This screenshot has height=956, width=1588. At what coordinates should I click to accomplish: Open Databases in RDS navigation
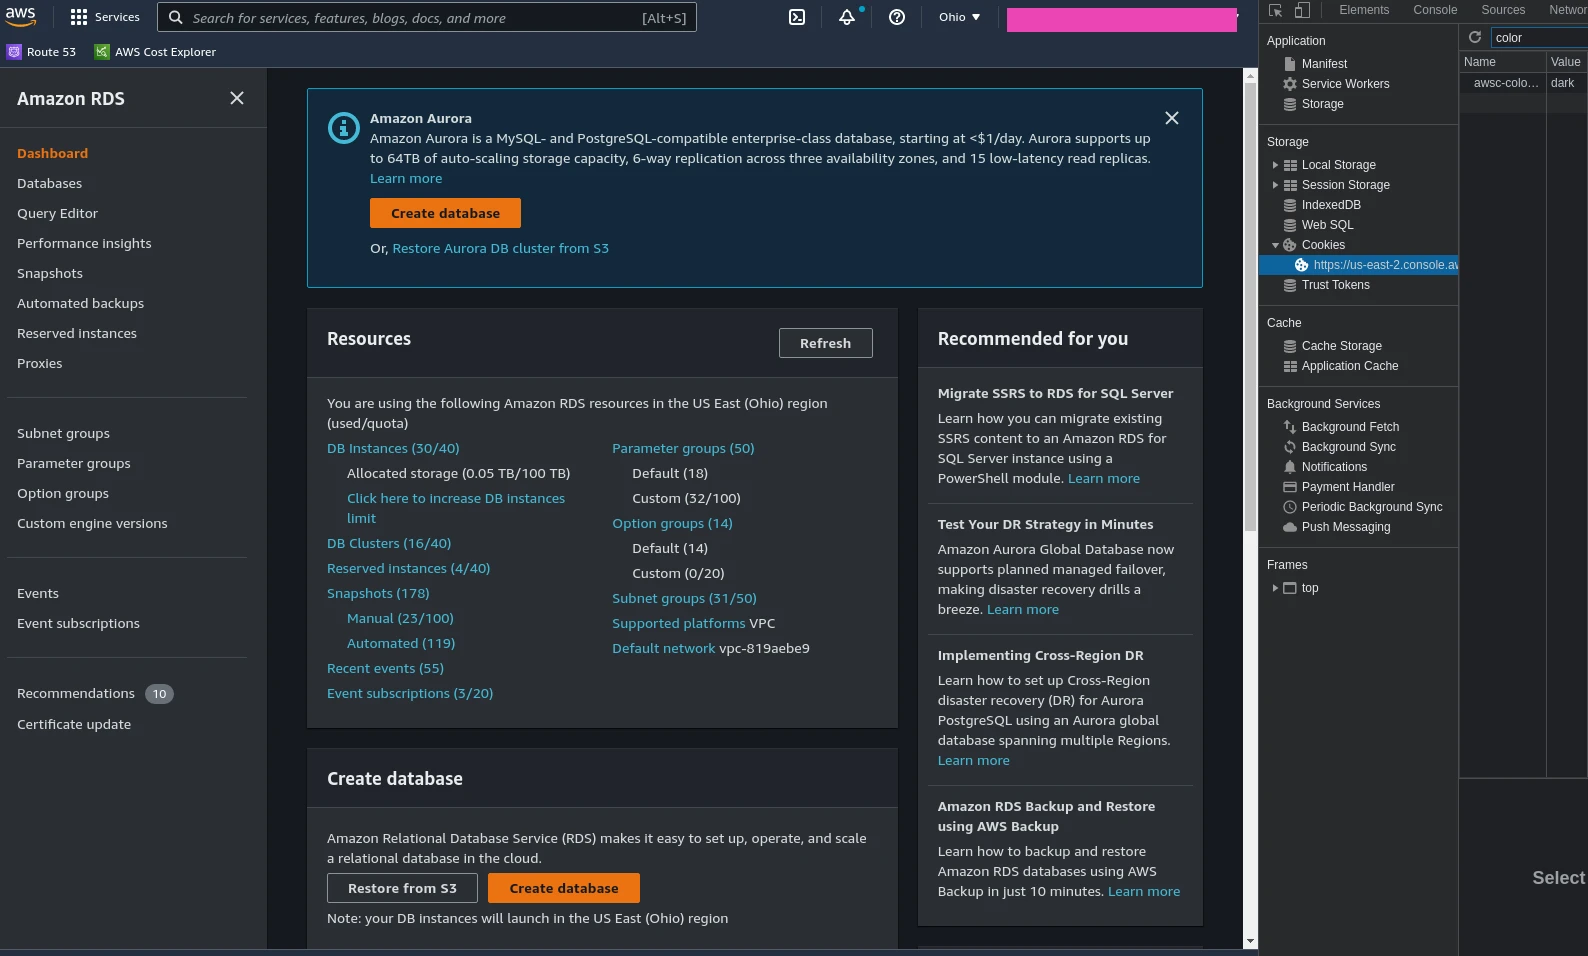click(50, 184)
